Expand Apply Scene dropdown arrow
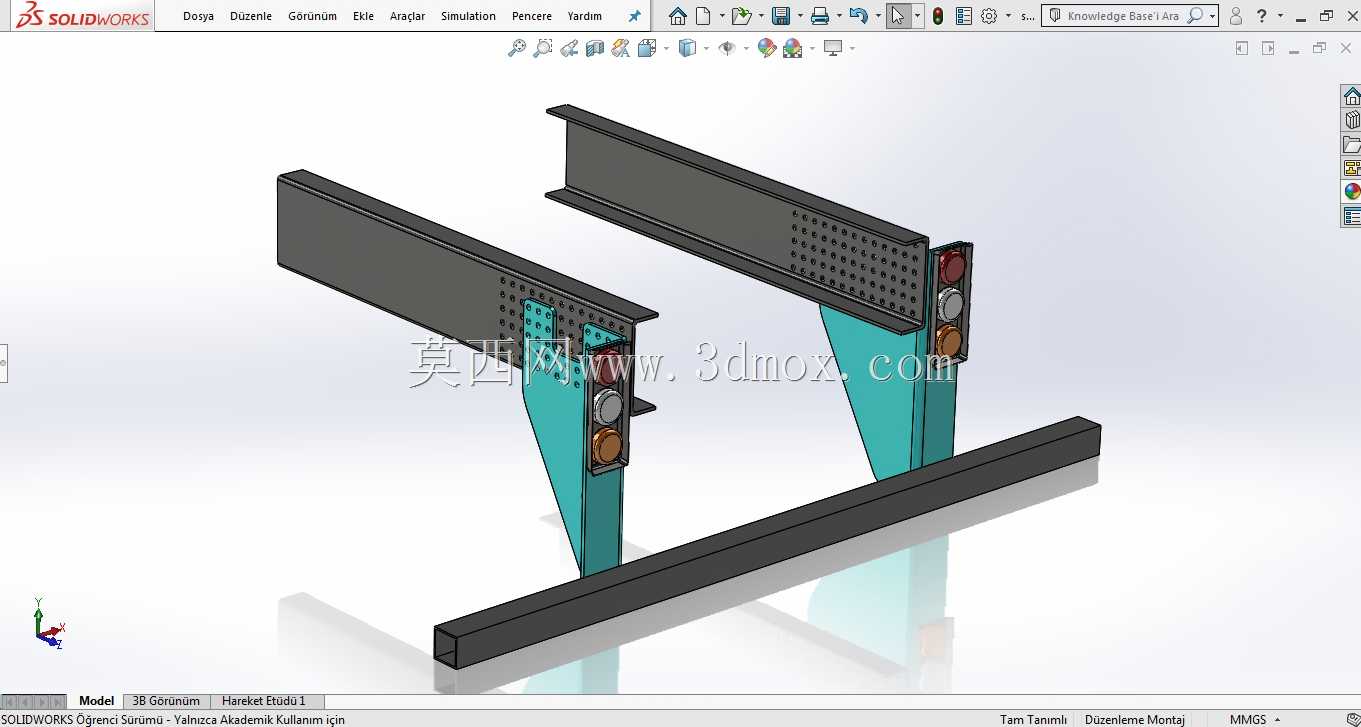The height and width of the screenshot is (727, 1361). (812, 48)
